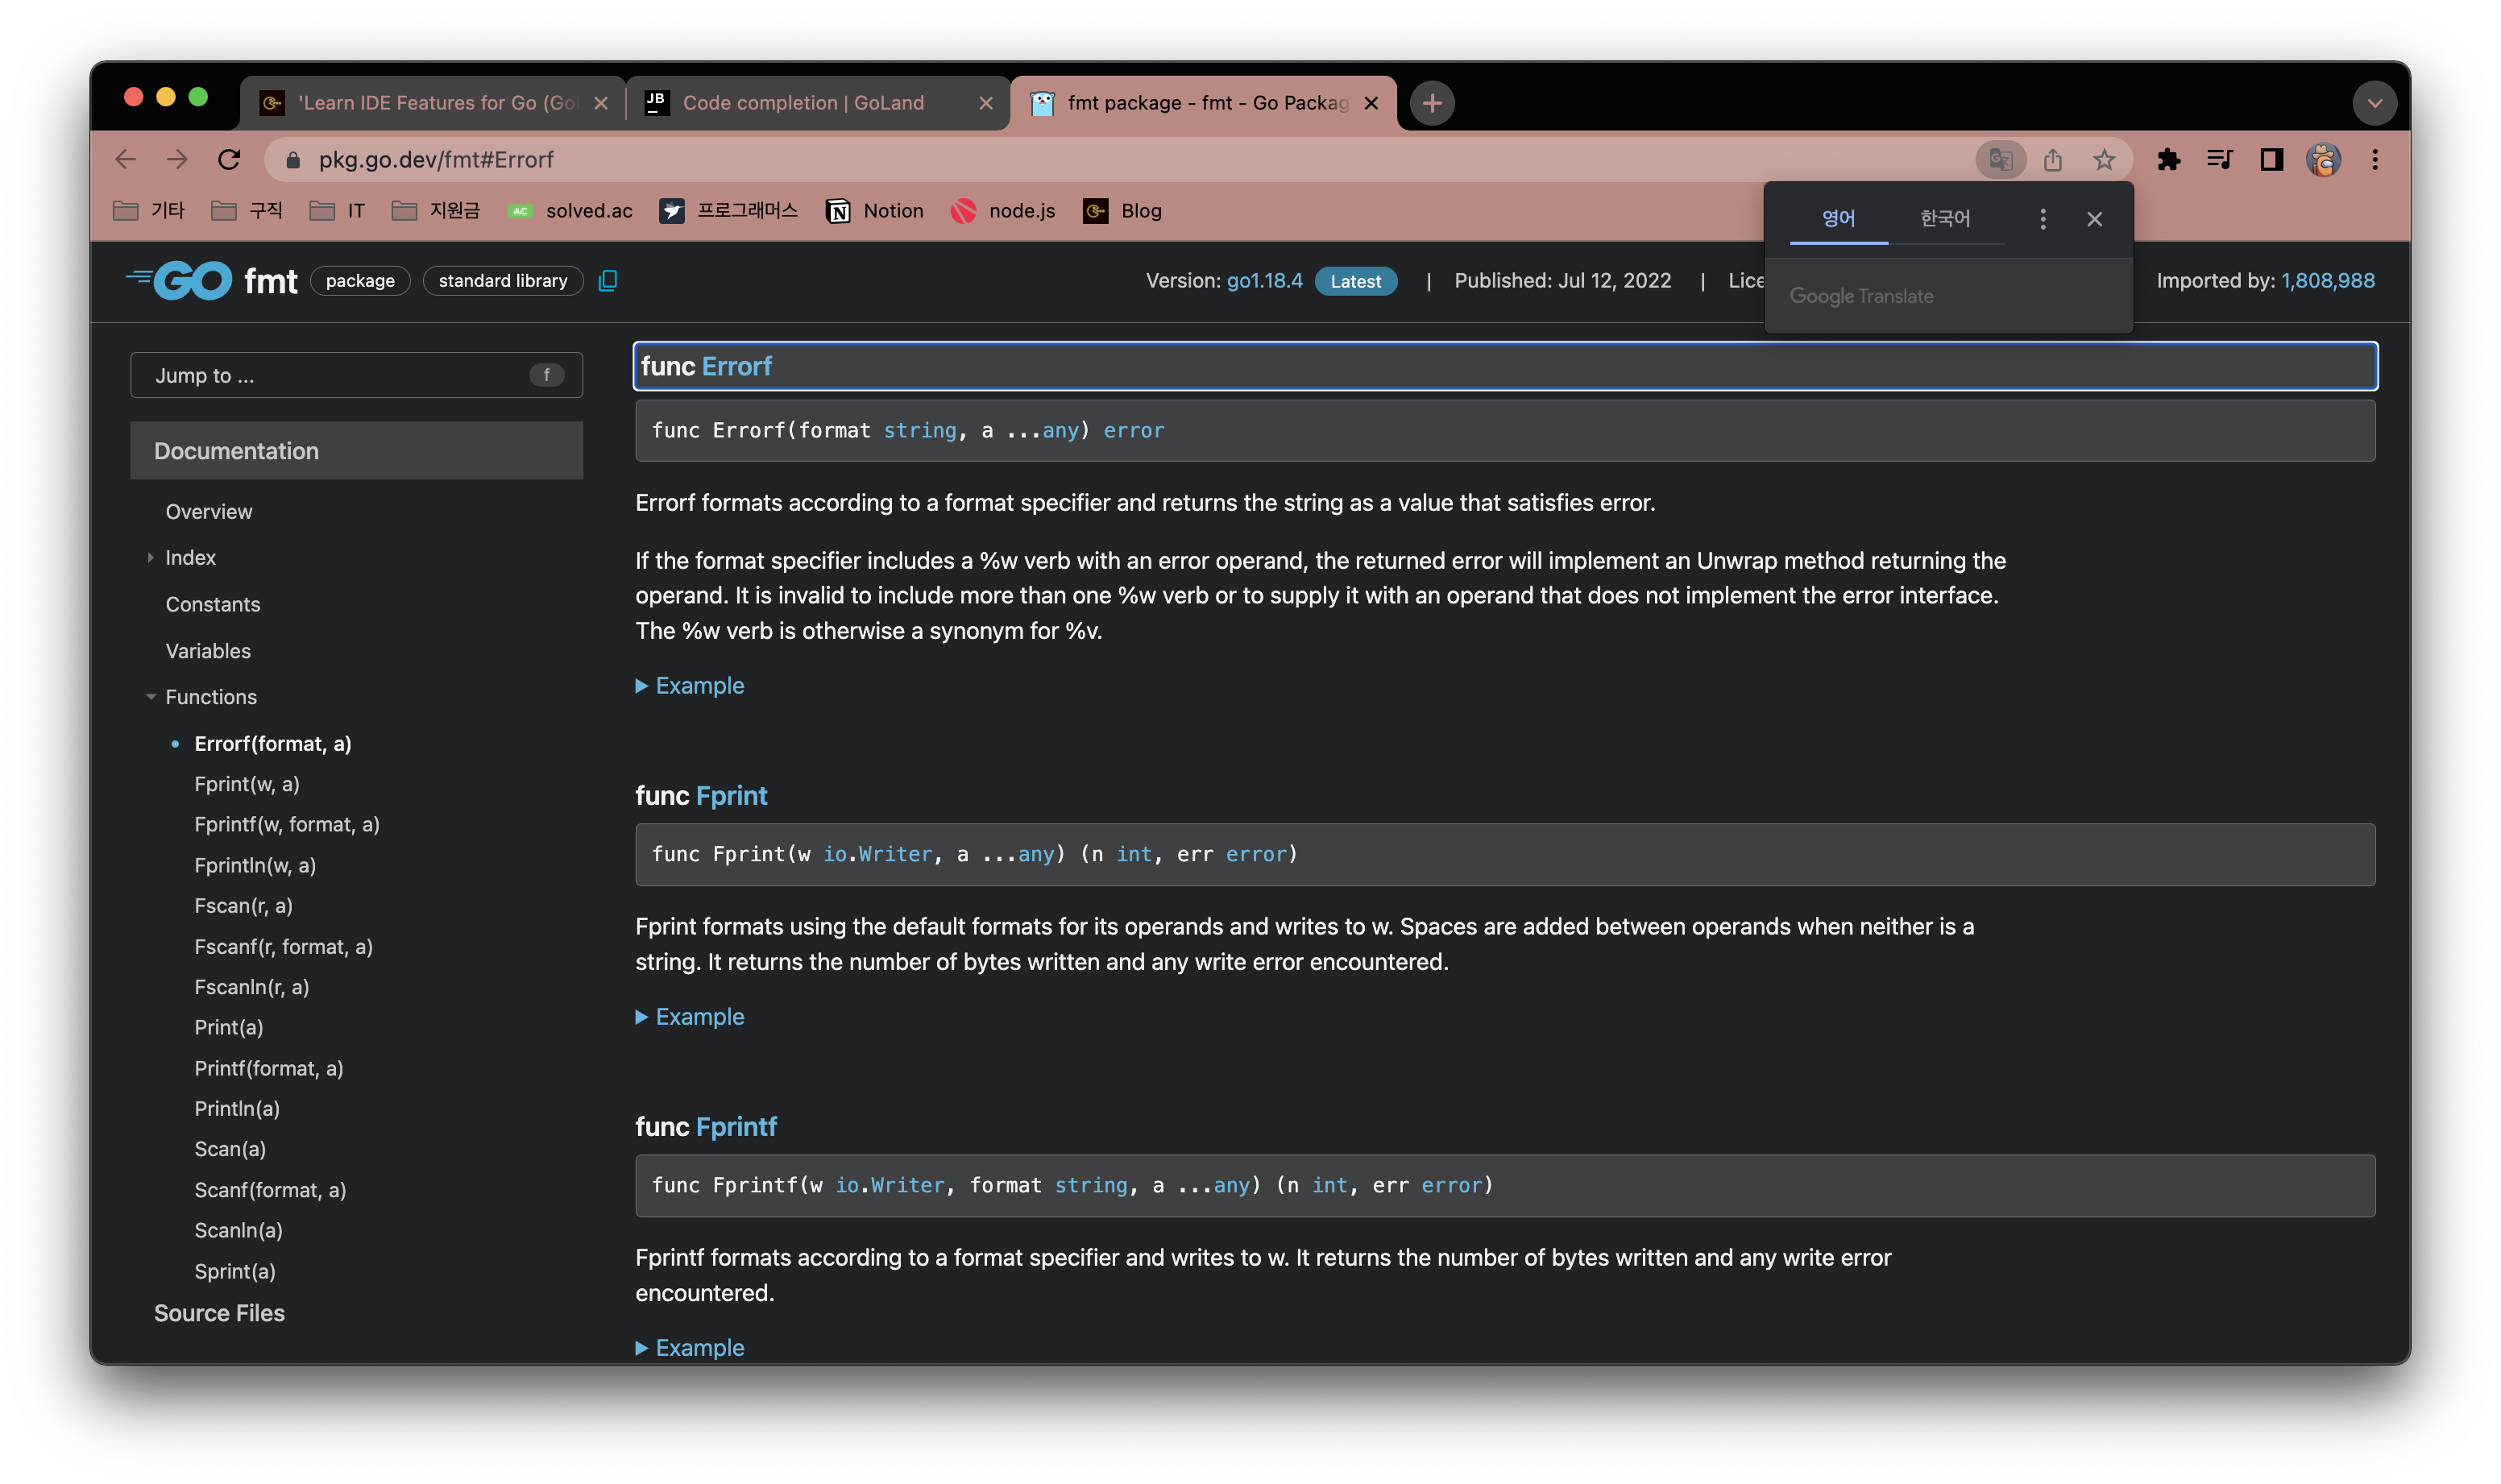The width and height of the screenshot is (2501, 1484).
Task: Switch to the Code completion GoLand tab
Action: [803, 103]
